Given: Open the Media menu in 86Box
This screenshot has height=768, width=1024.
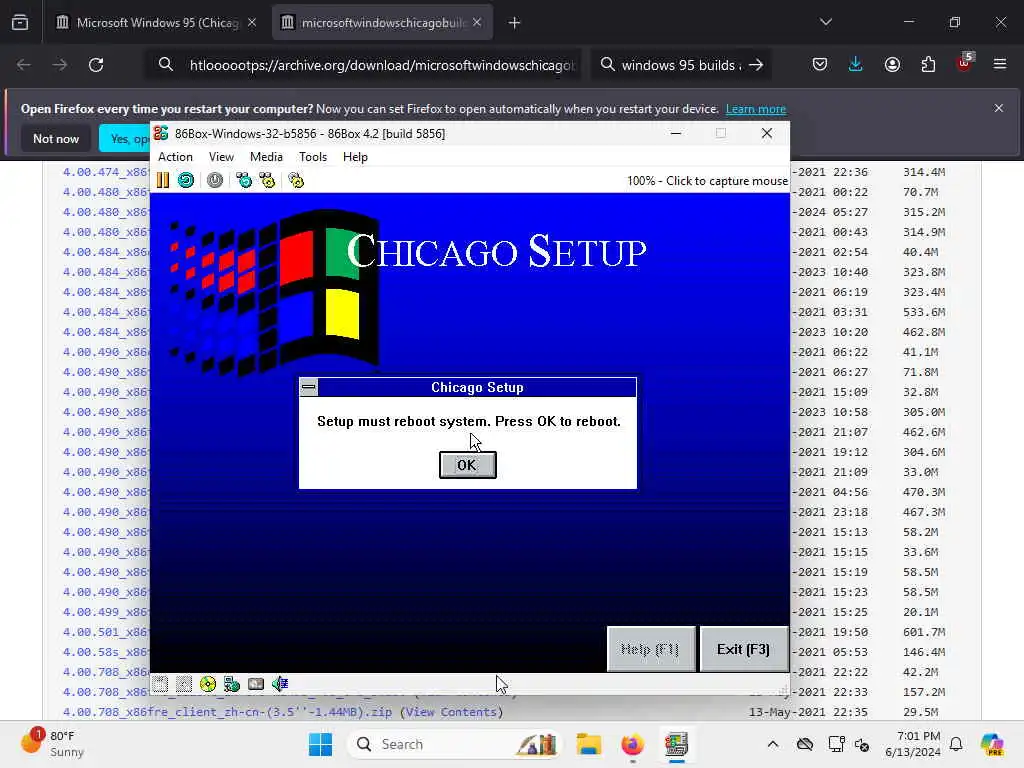Looking at the screenshot, I should click(266, 157).
